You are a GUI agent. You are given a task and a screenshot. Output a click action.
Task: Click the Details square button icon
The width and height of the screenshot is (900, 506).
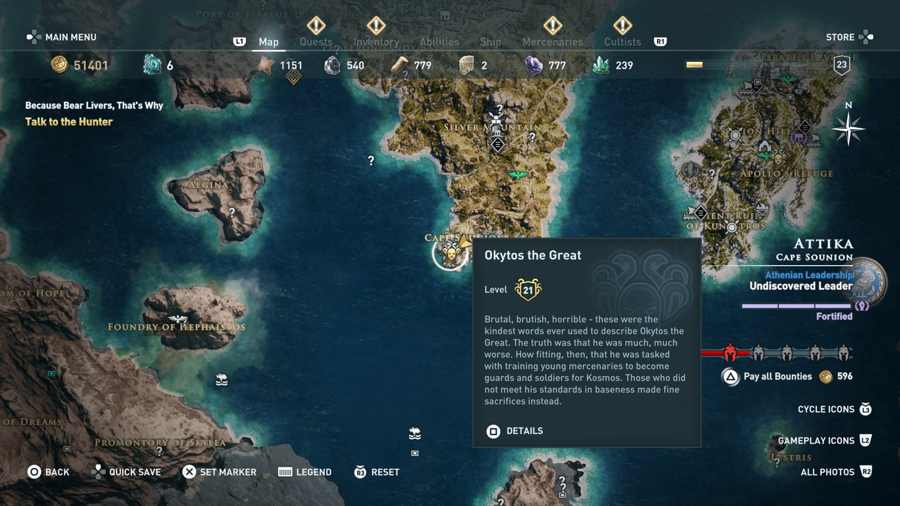(493, 431)
